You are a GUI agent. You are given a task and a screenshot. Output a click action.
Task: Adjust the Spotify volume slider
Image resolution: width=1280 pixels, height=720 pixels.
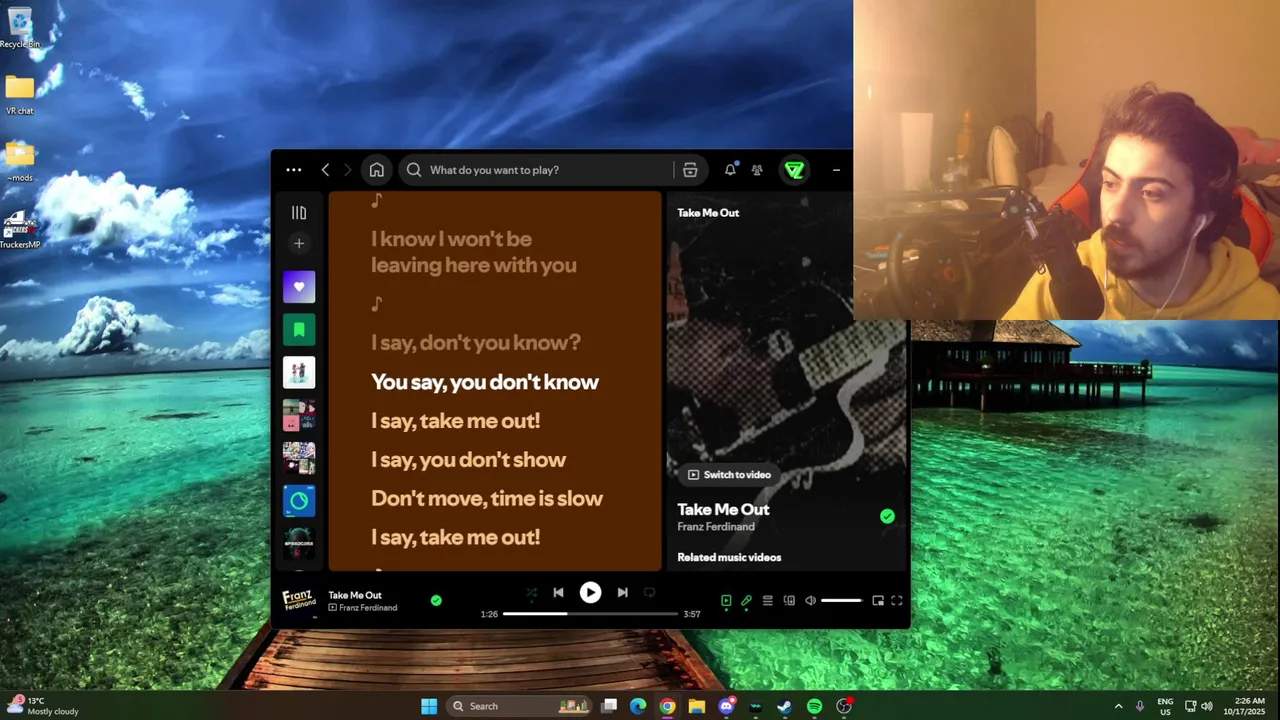tap(841, 601)
